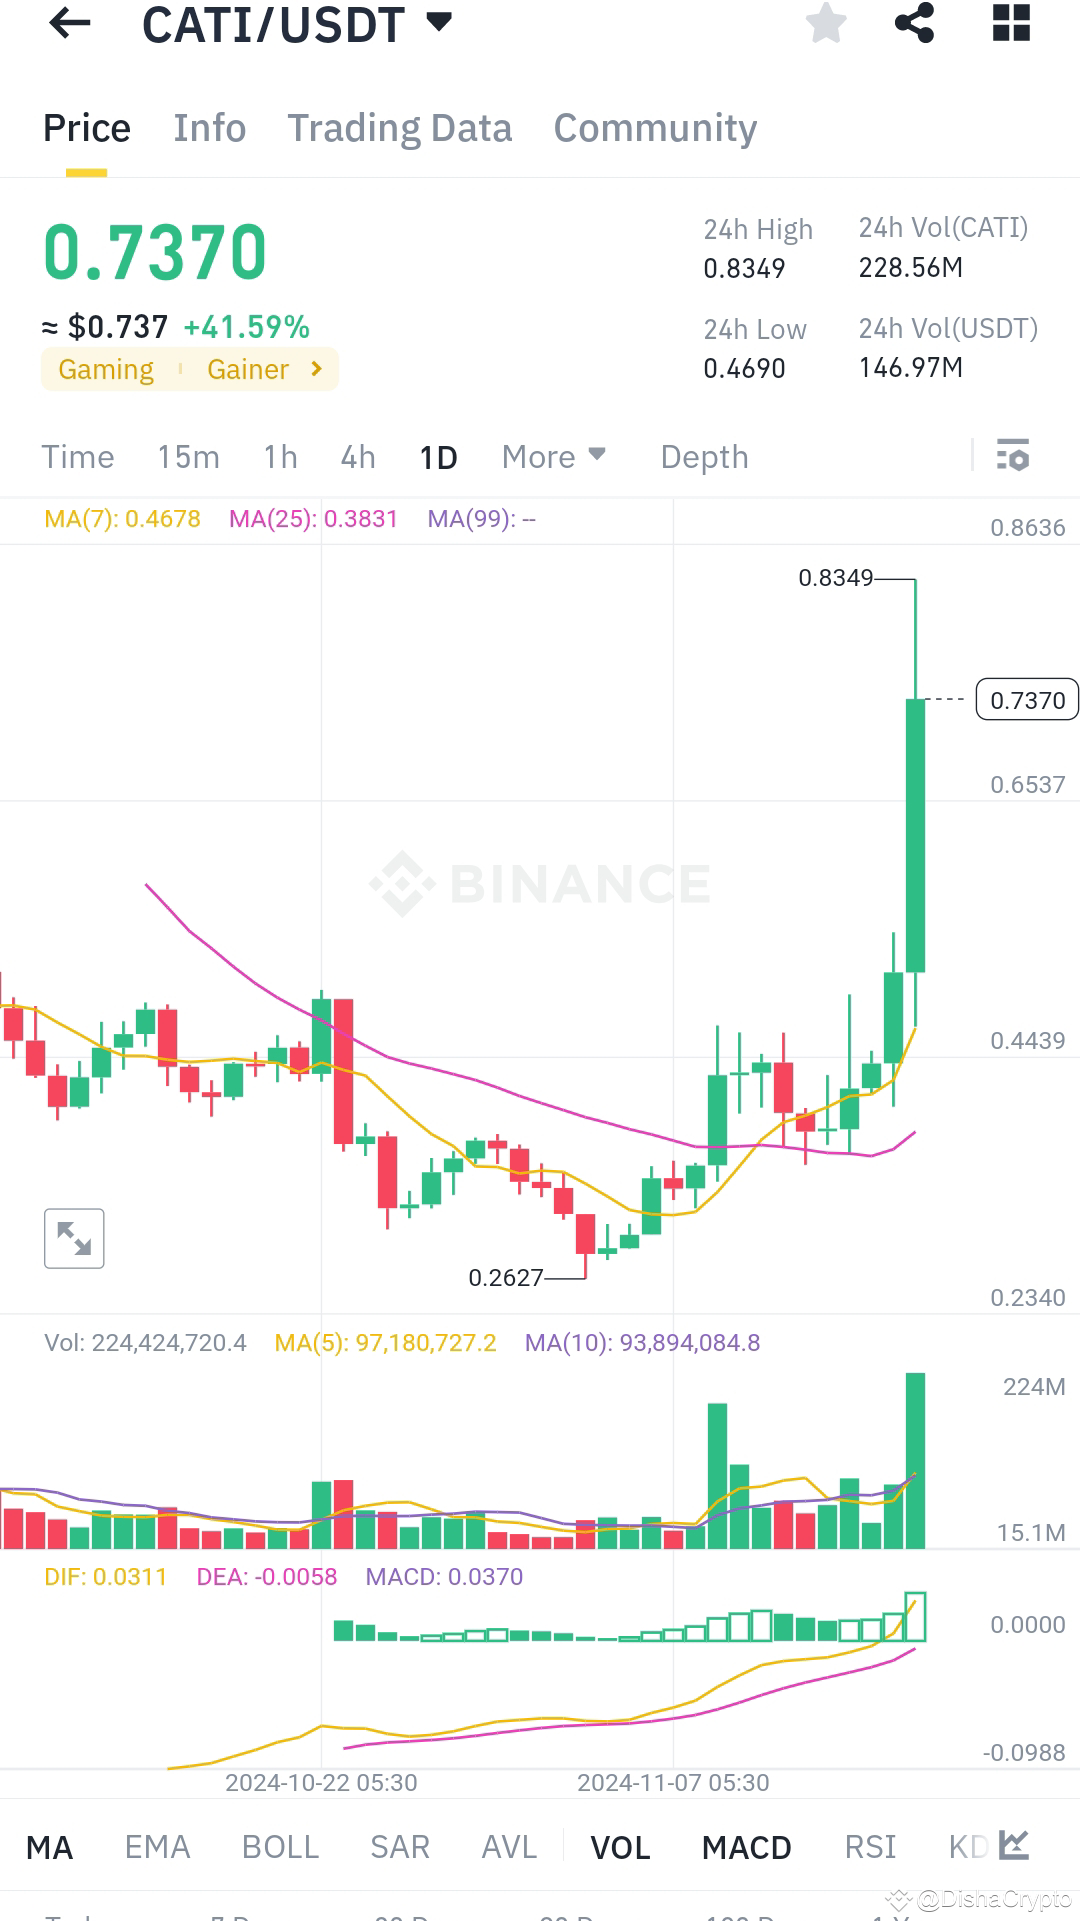
Task: Open the More timeframes dropdown
Action: coord(554,457)
